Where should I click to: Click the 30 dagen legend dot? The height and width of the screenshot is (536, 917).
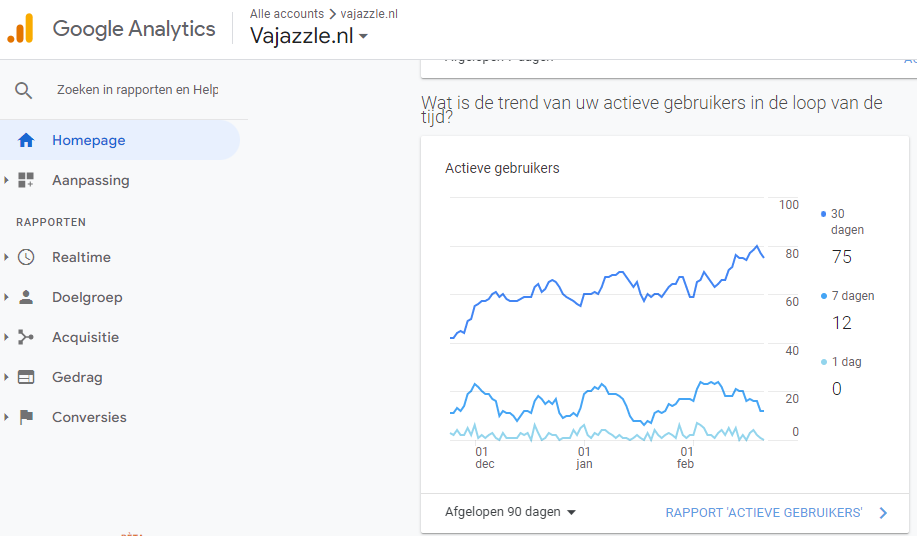coord(823,214)
